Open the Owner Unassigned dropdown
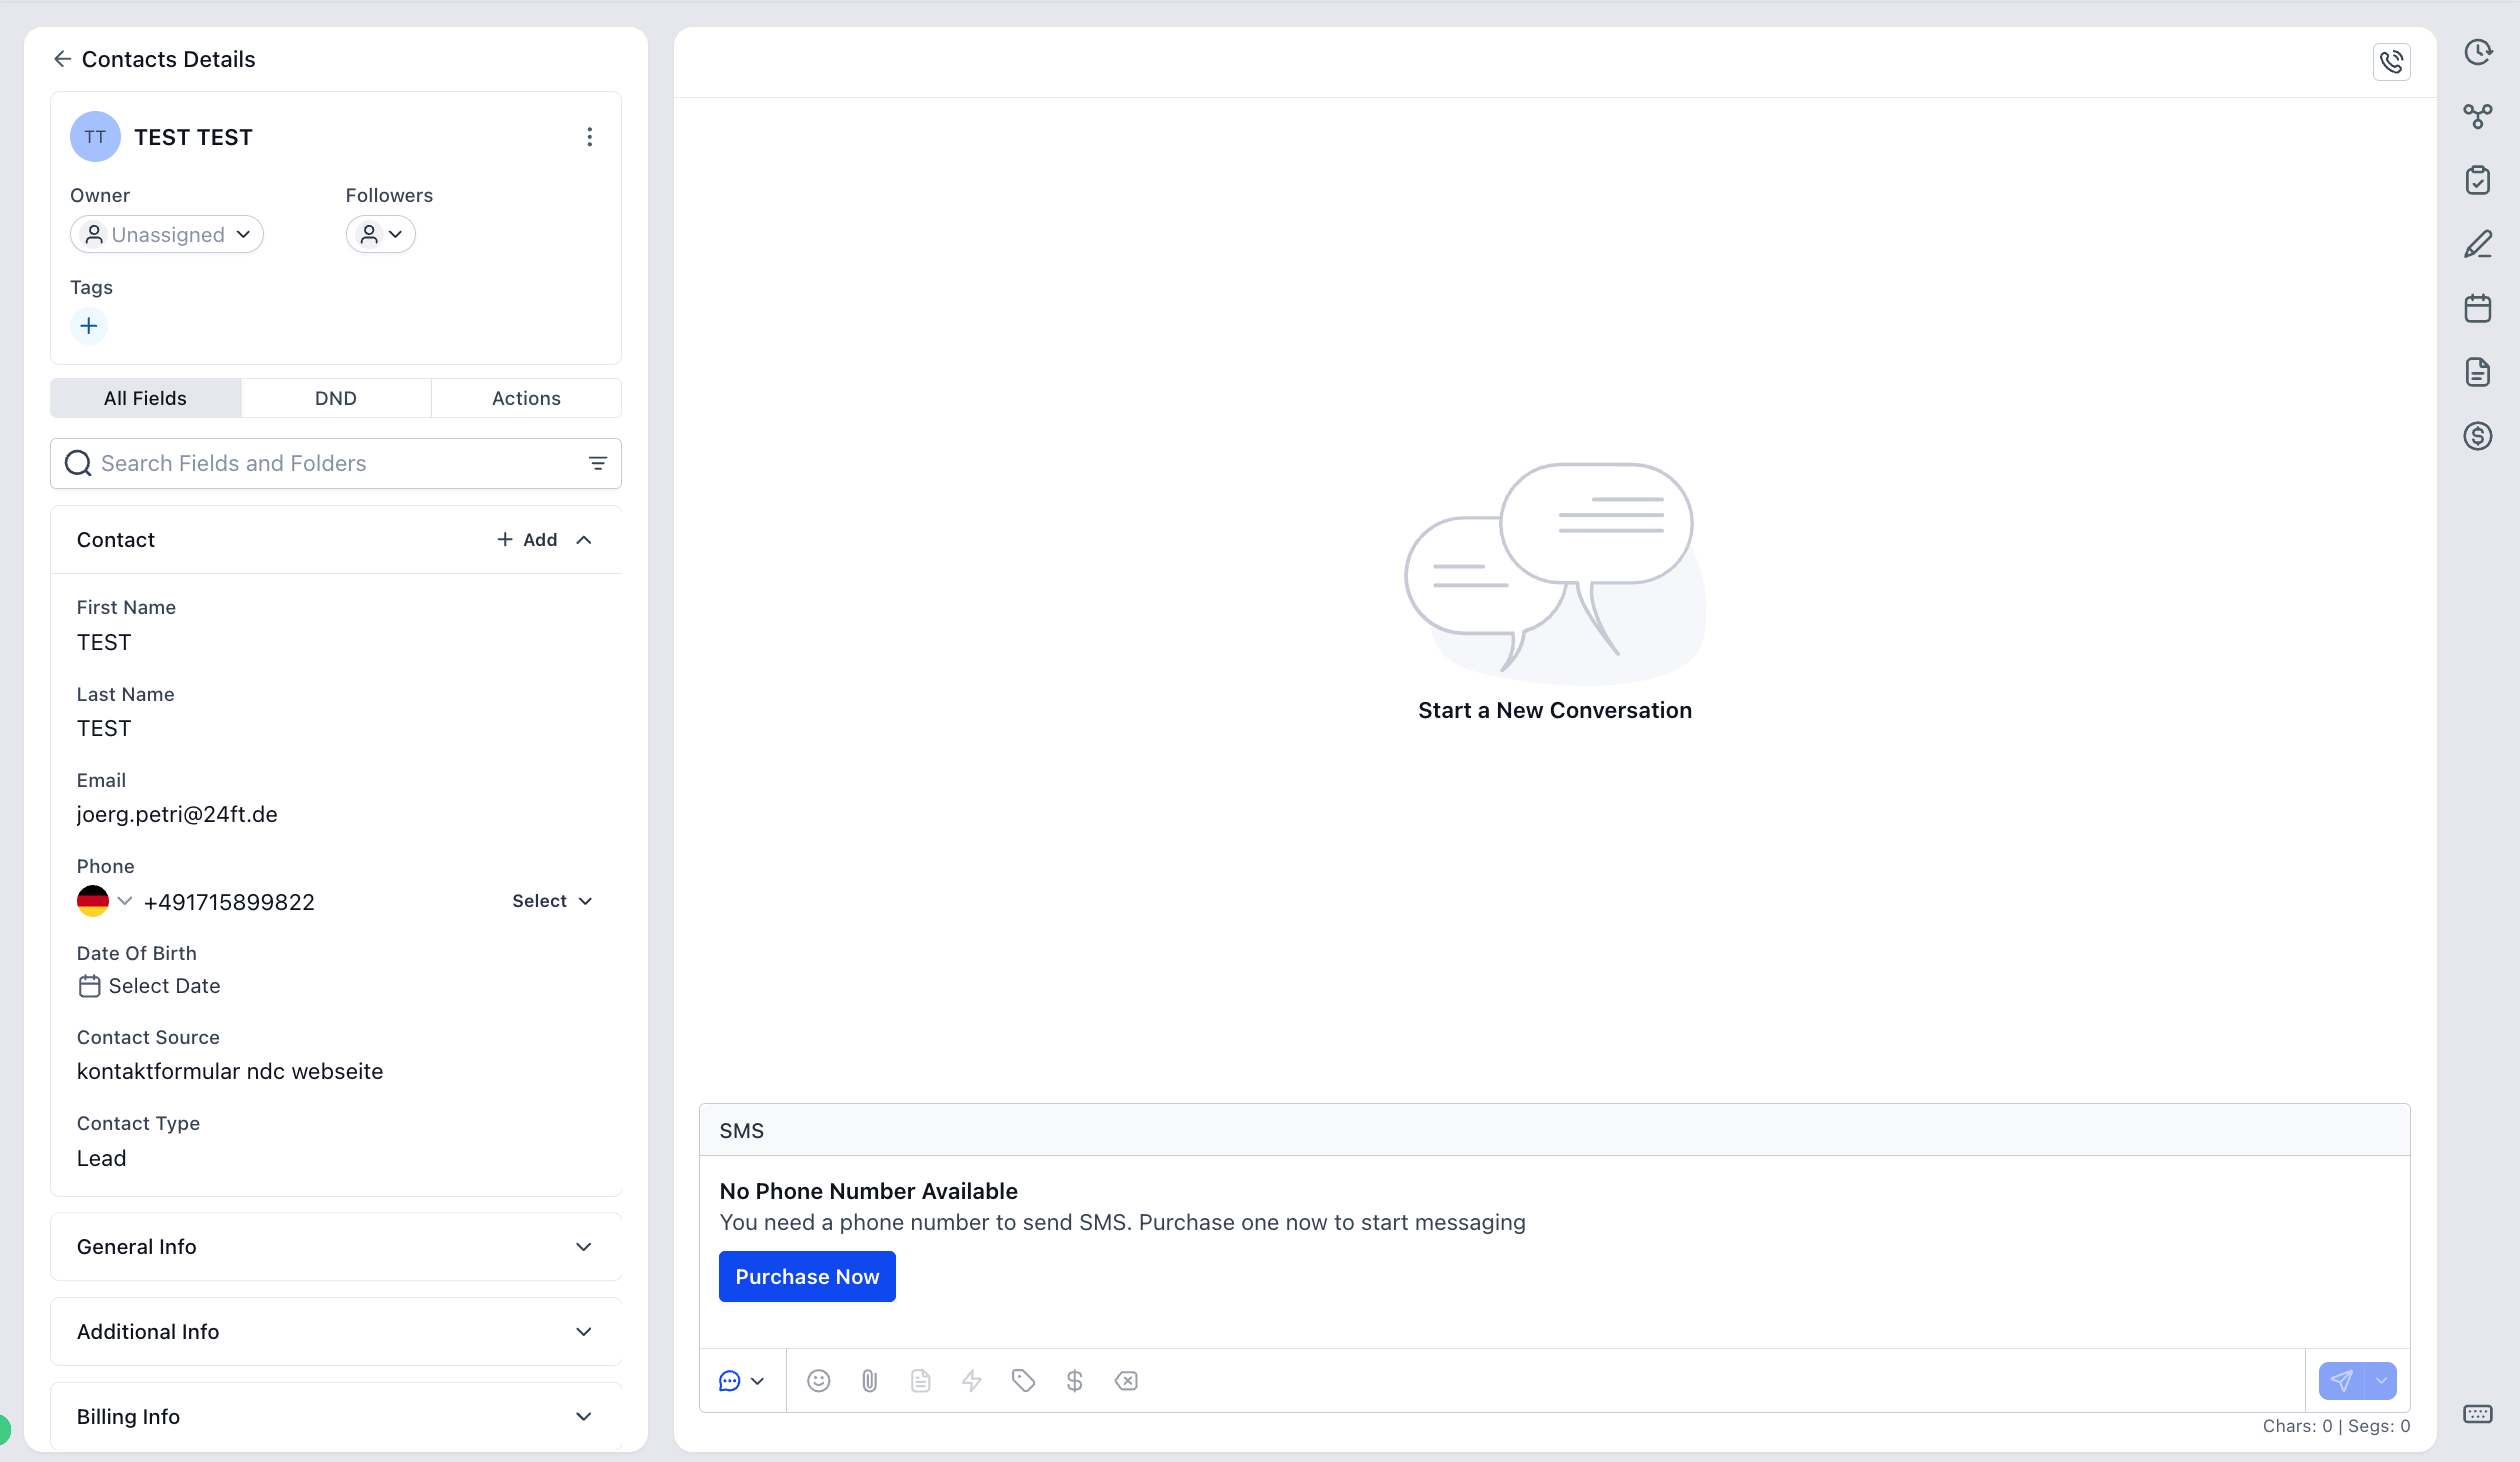2520x1462 pixels. coord(167,234)
